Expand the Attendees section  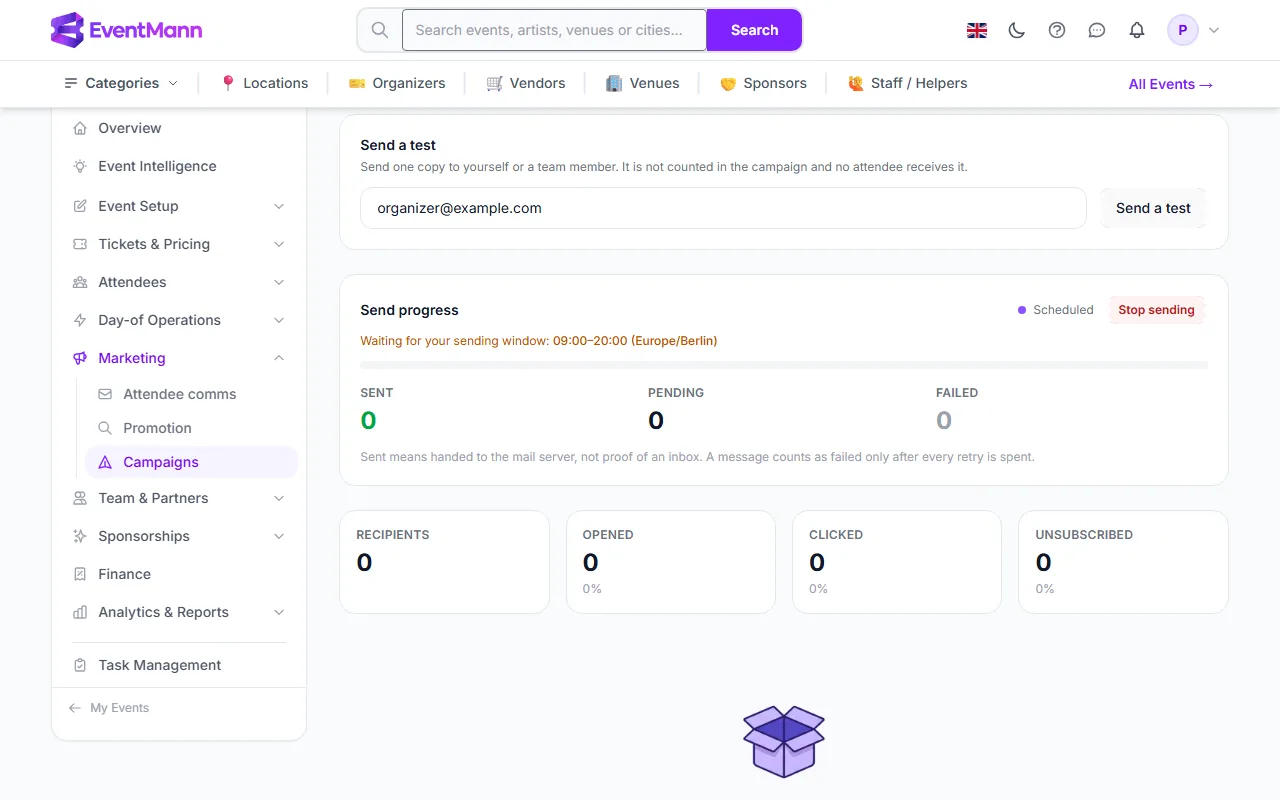coord(179,282)
